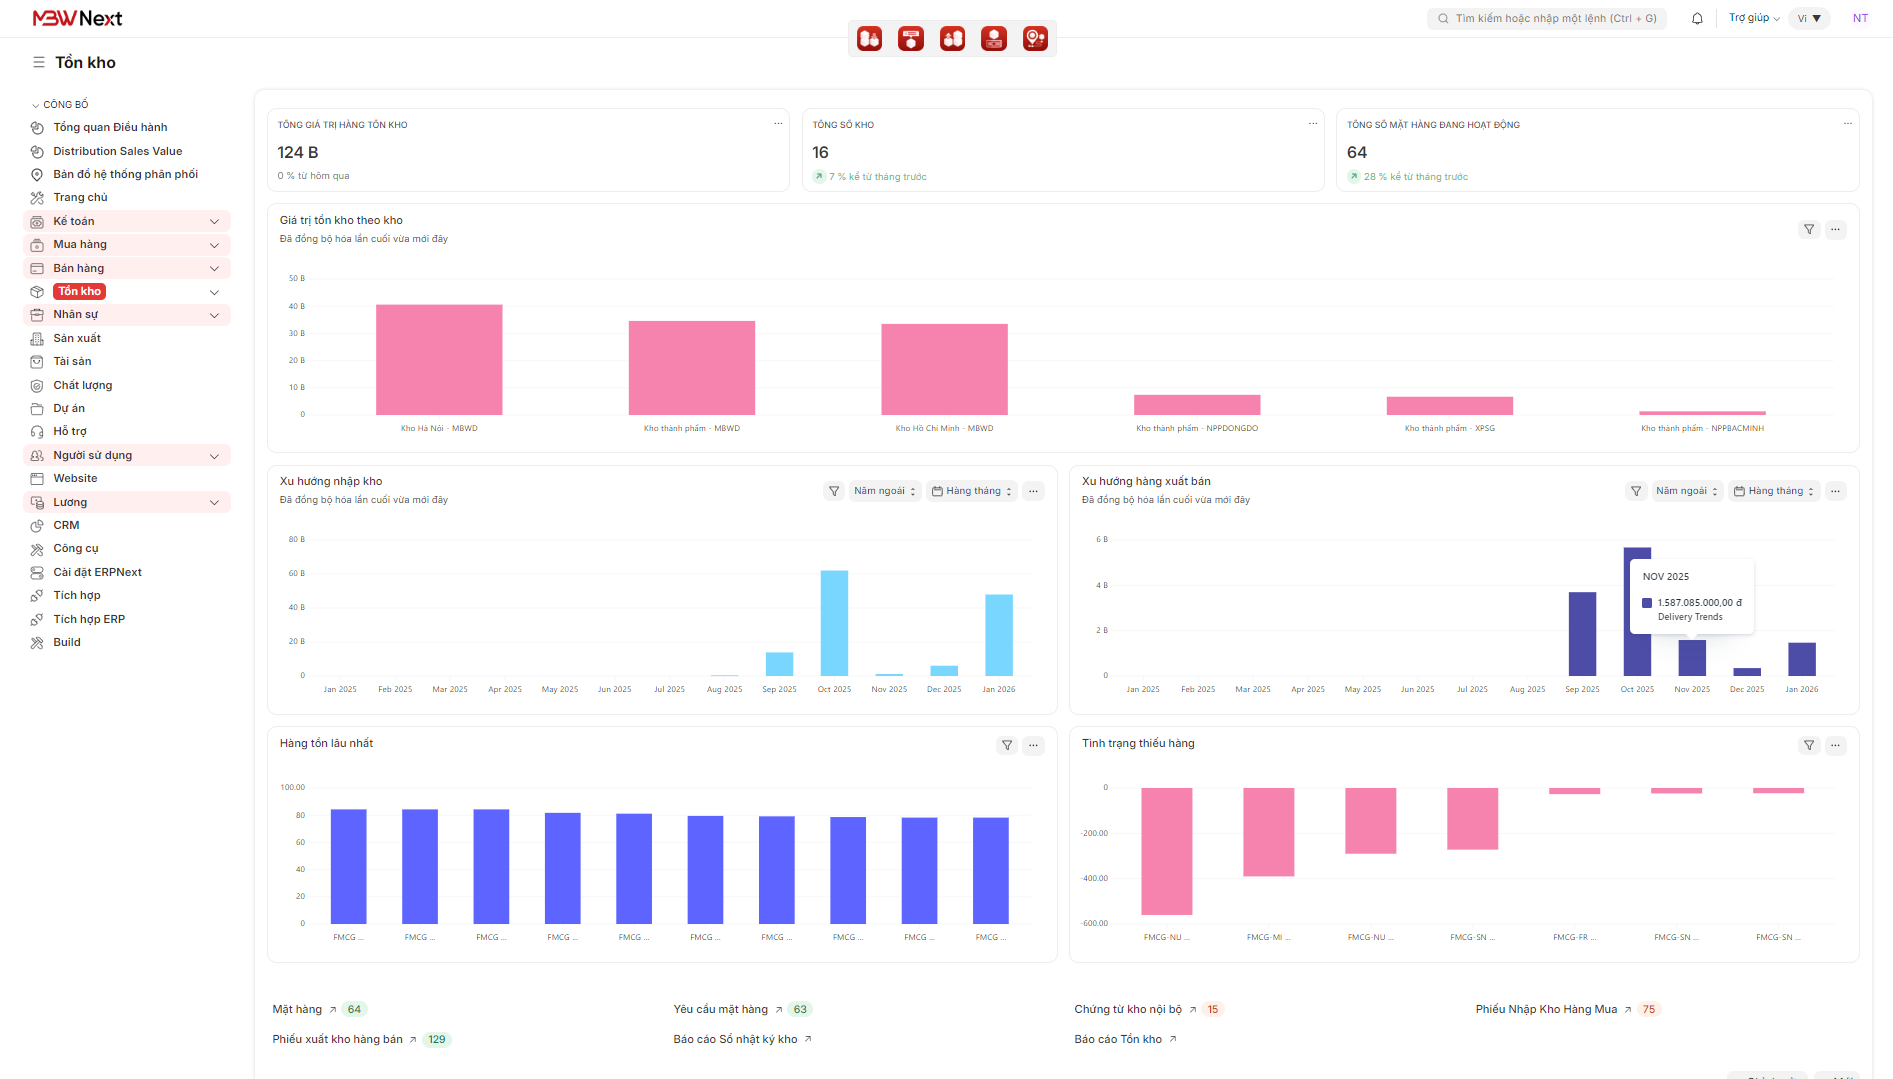Open the Phiếu xuất kho hàng bán link
Image resolution: width=1893 pixels, height=1079 pixels.
coord(338,1039)
